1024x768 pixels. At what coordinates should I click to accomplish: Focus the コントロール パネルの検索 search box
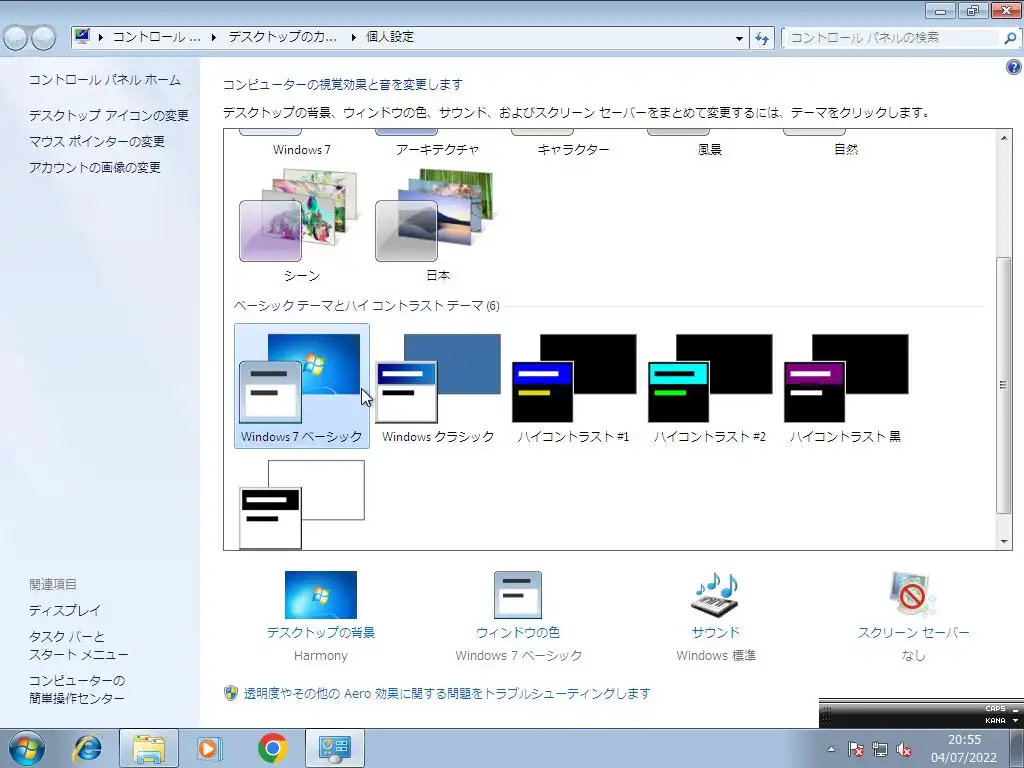coord(893,38)
